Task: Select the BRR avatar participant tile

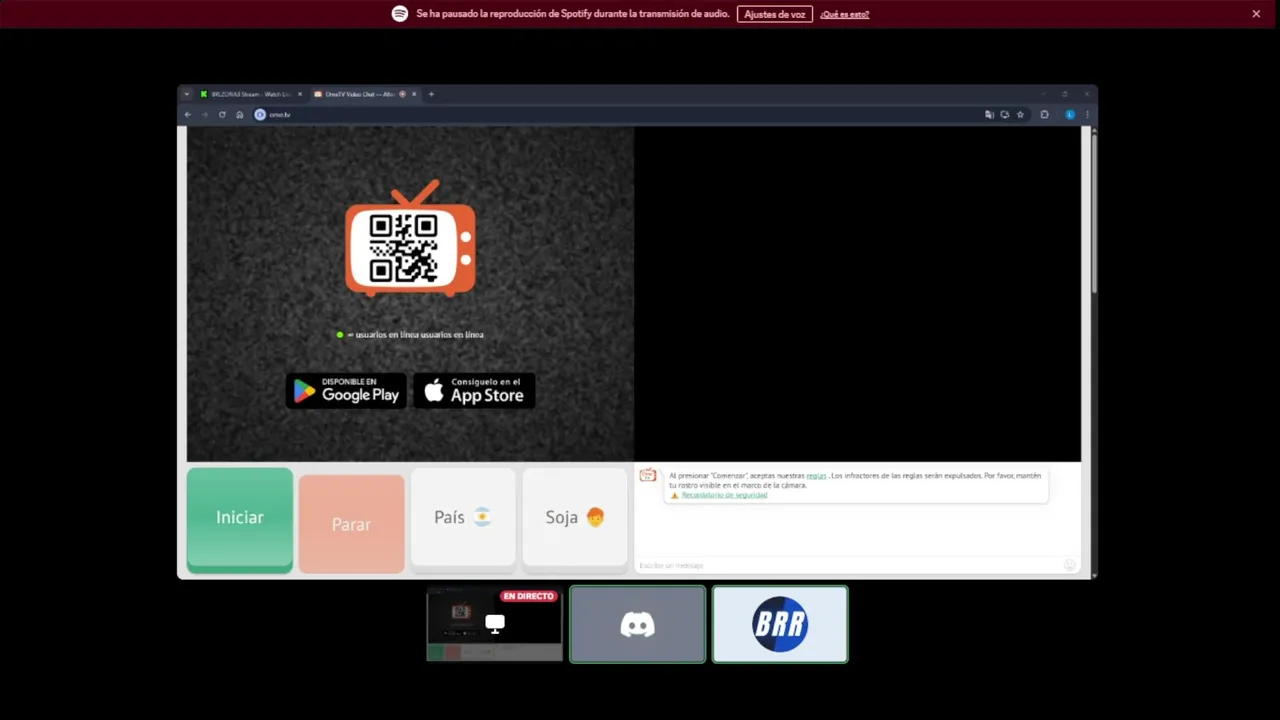Action: click(780, 624)
